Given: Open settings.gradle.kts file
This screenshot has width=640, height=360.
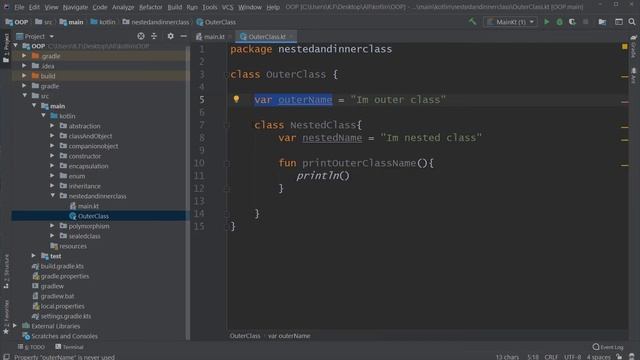Looking at the screenshot, I should pos(66,316).
